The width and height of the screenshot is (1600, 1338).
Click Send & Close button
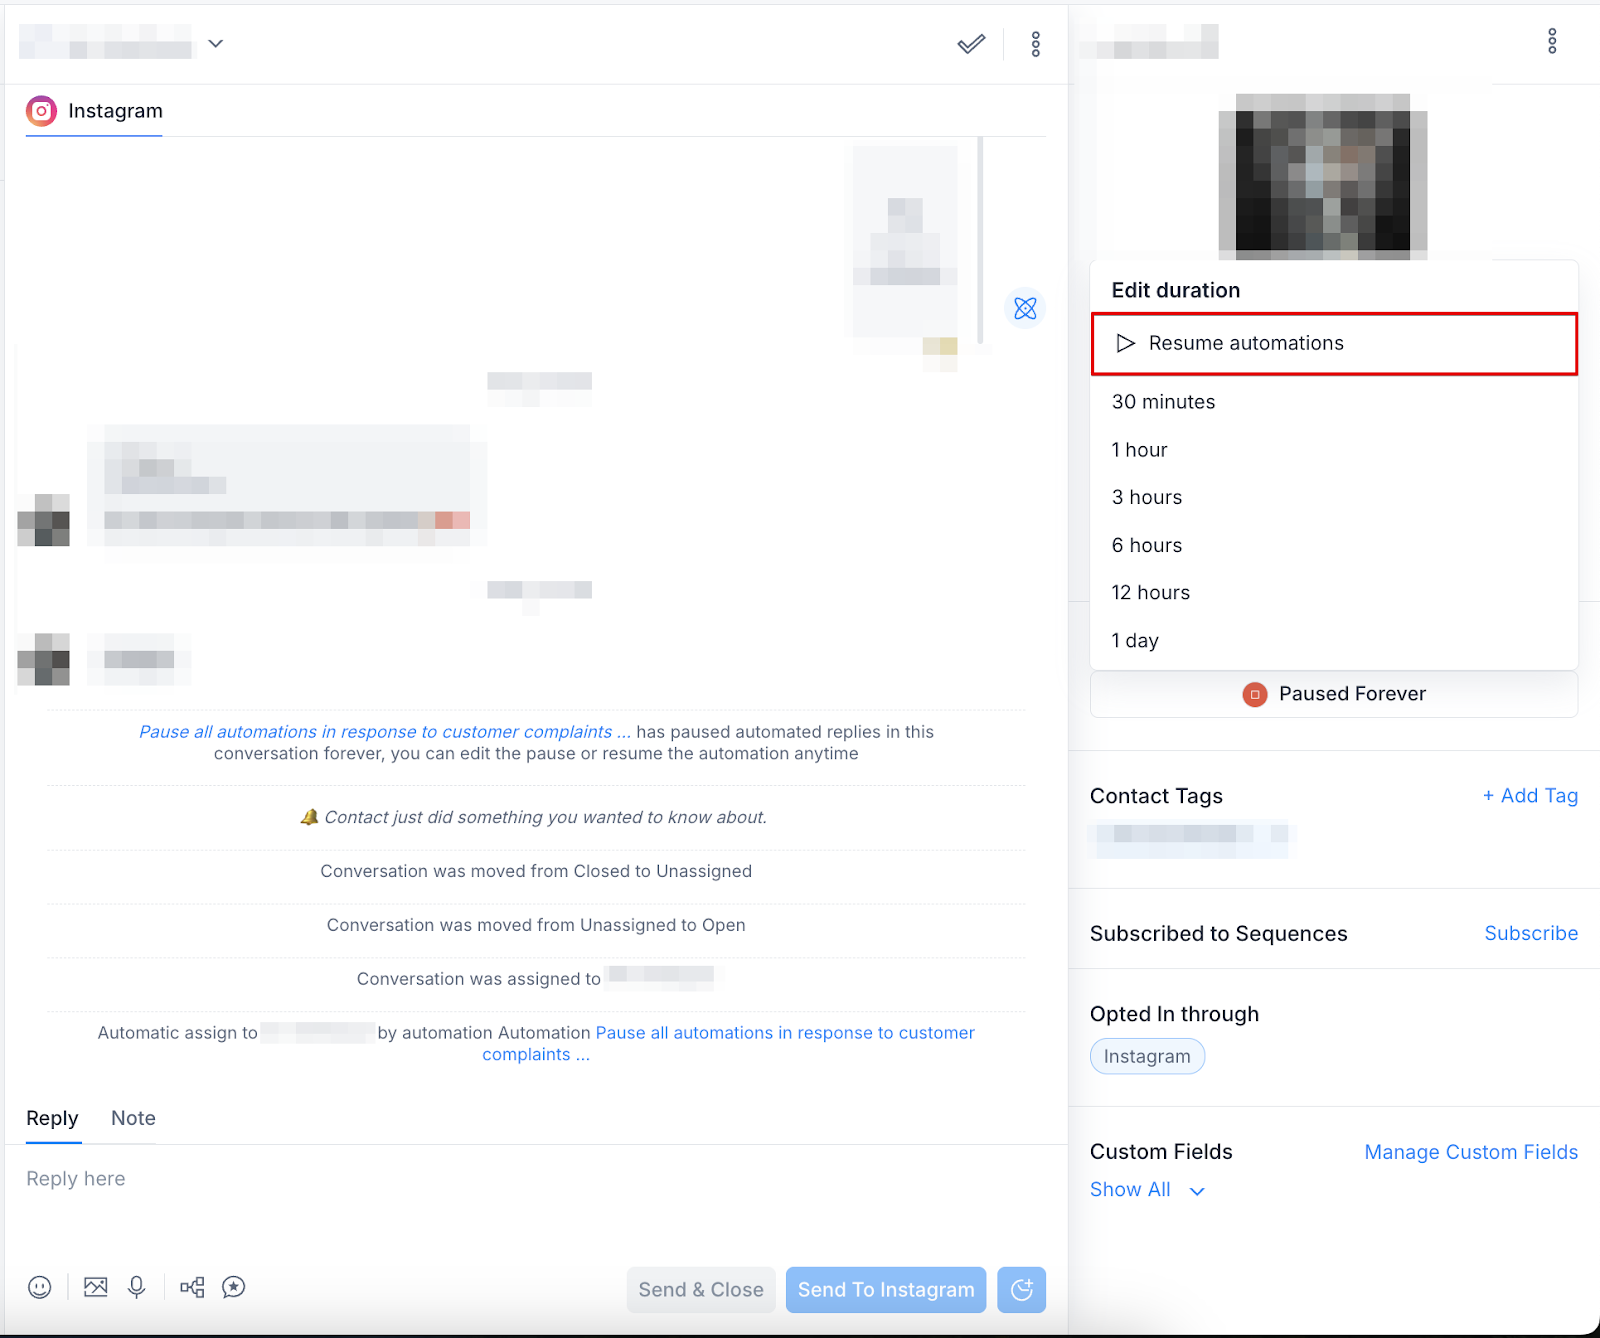click(701, 1290)
